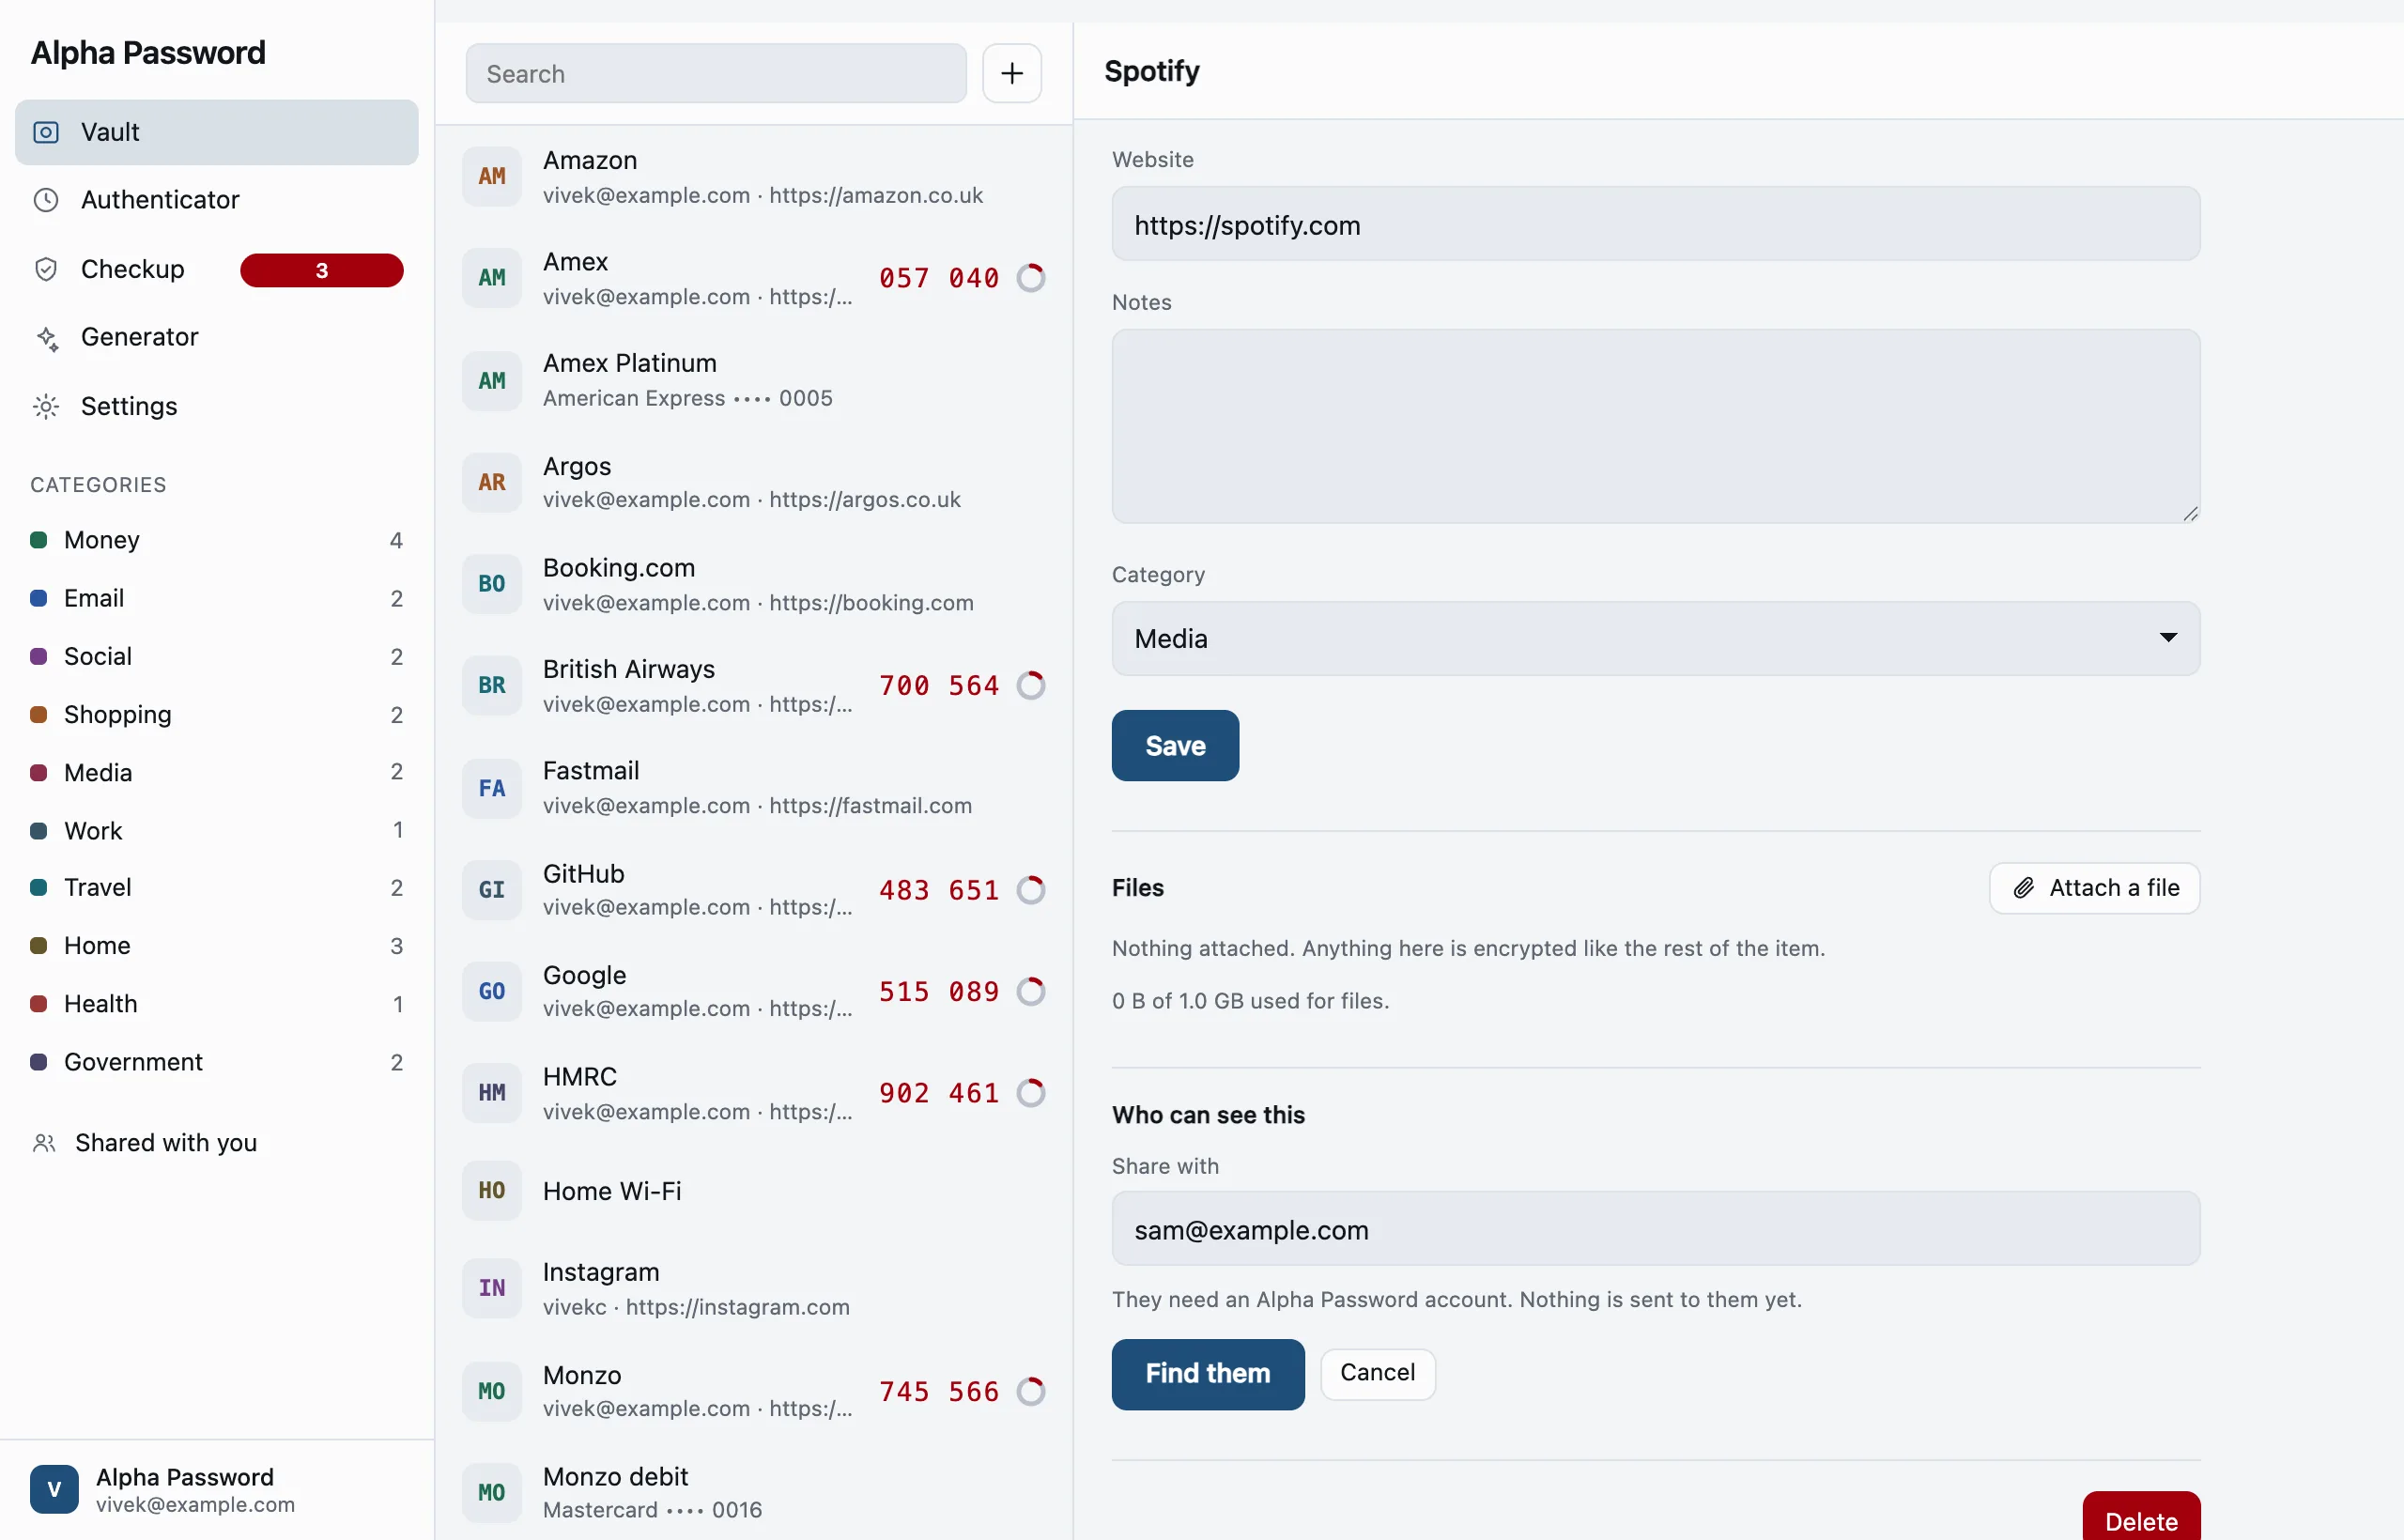
Task: Copy the Monzo code 745 566
Action: click(x=939, y=1391)
